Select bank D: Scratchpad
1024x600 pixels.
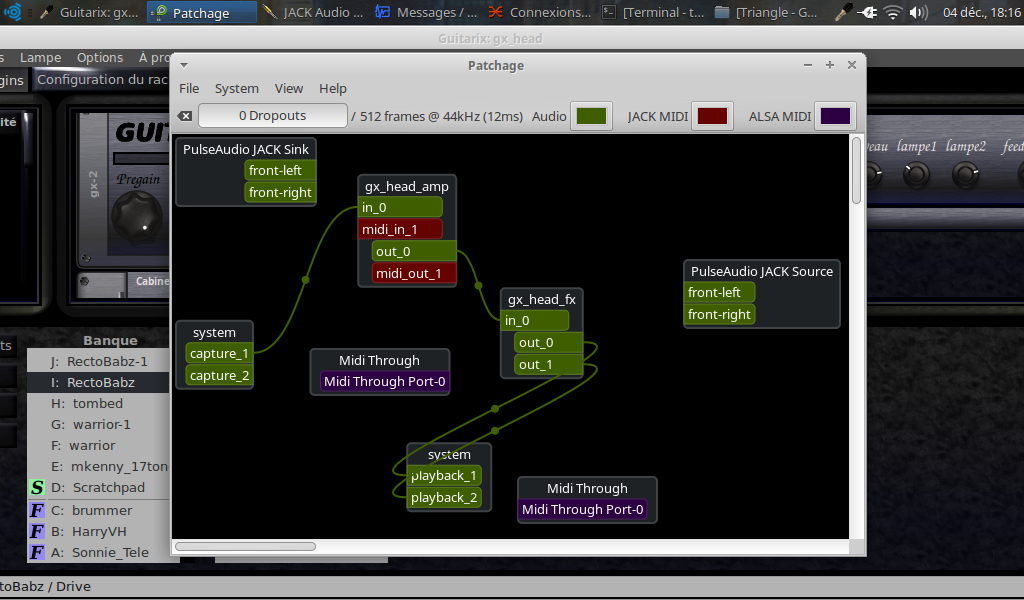(x=99, y=488)
